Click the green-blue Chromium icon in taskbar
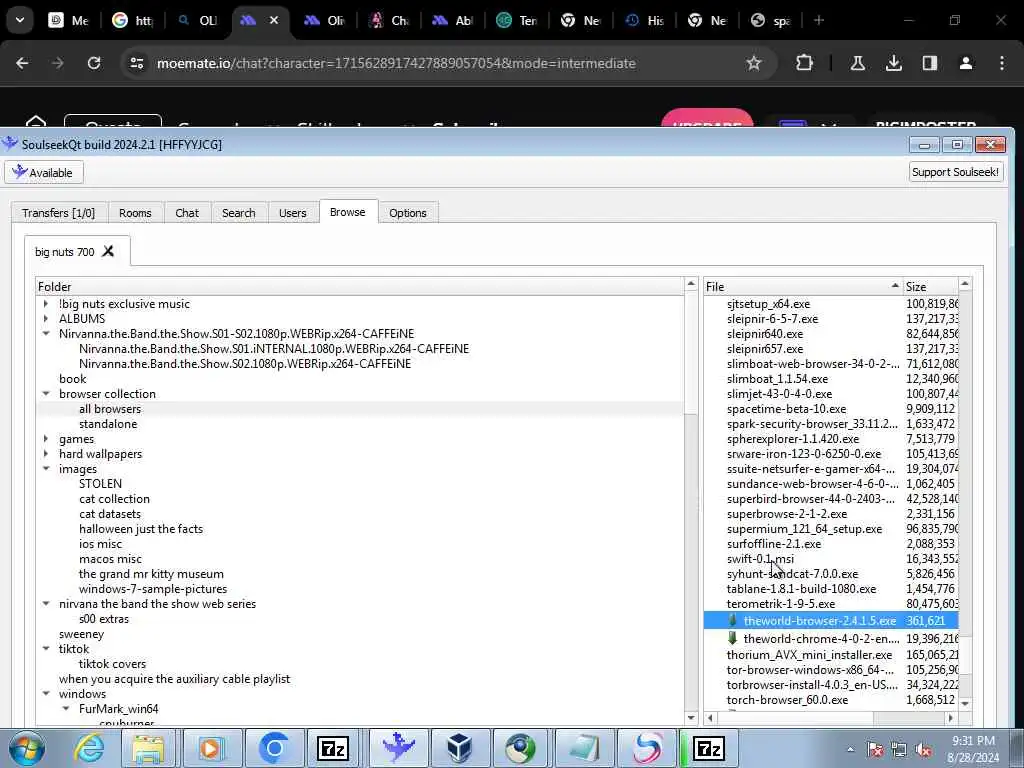1024x768 pixels. 520,748
